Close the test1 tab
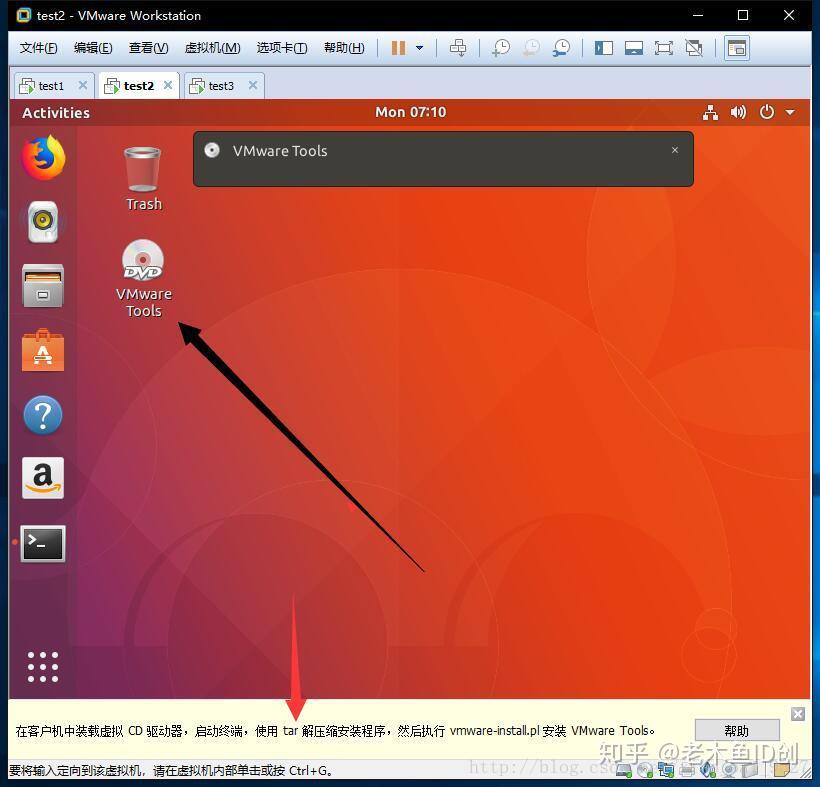This screenshot has height=787, width=820. click(83, 85)
